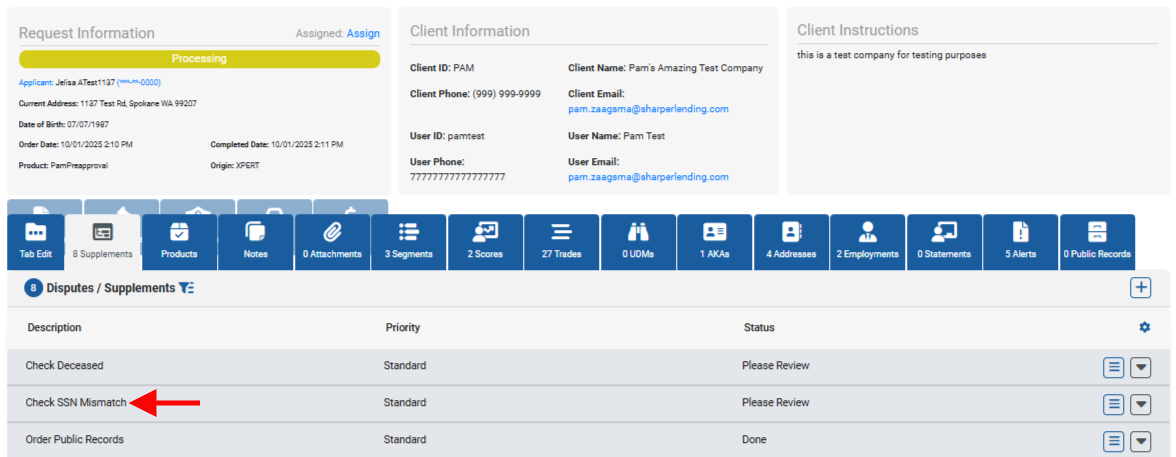1176x457 pixels.
Task: Click Please Review status of Check Deceased
Action: (776, 365)
